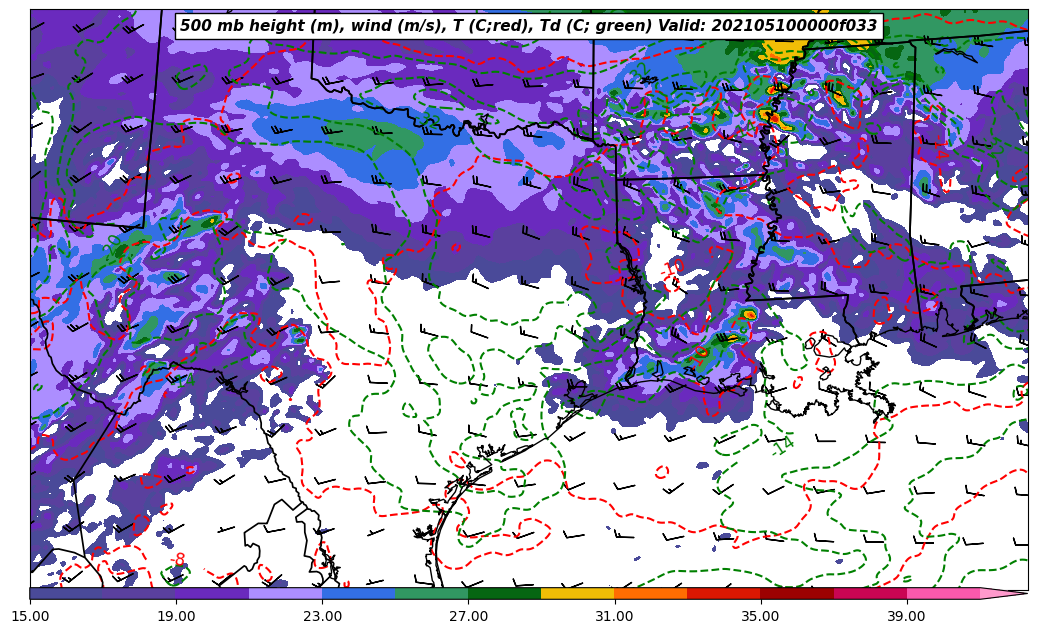
Task: Choose the light lavender colorbar segment
Action: tap(285, 593)
